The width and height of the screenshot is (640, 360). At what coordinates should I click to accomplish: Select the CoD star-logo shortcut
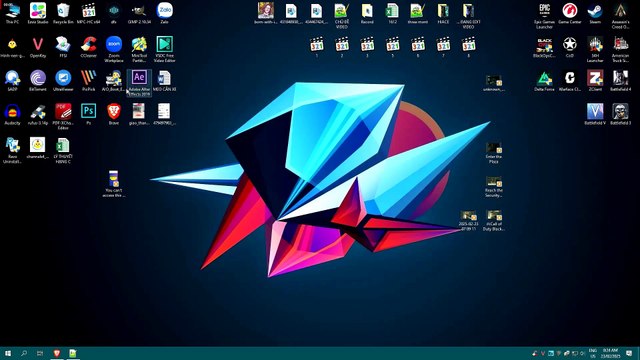click(x=570, y=47)
